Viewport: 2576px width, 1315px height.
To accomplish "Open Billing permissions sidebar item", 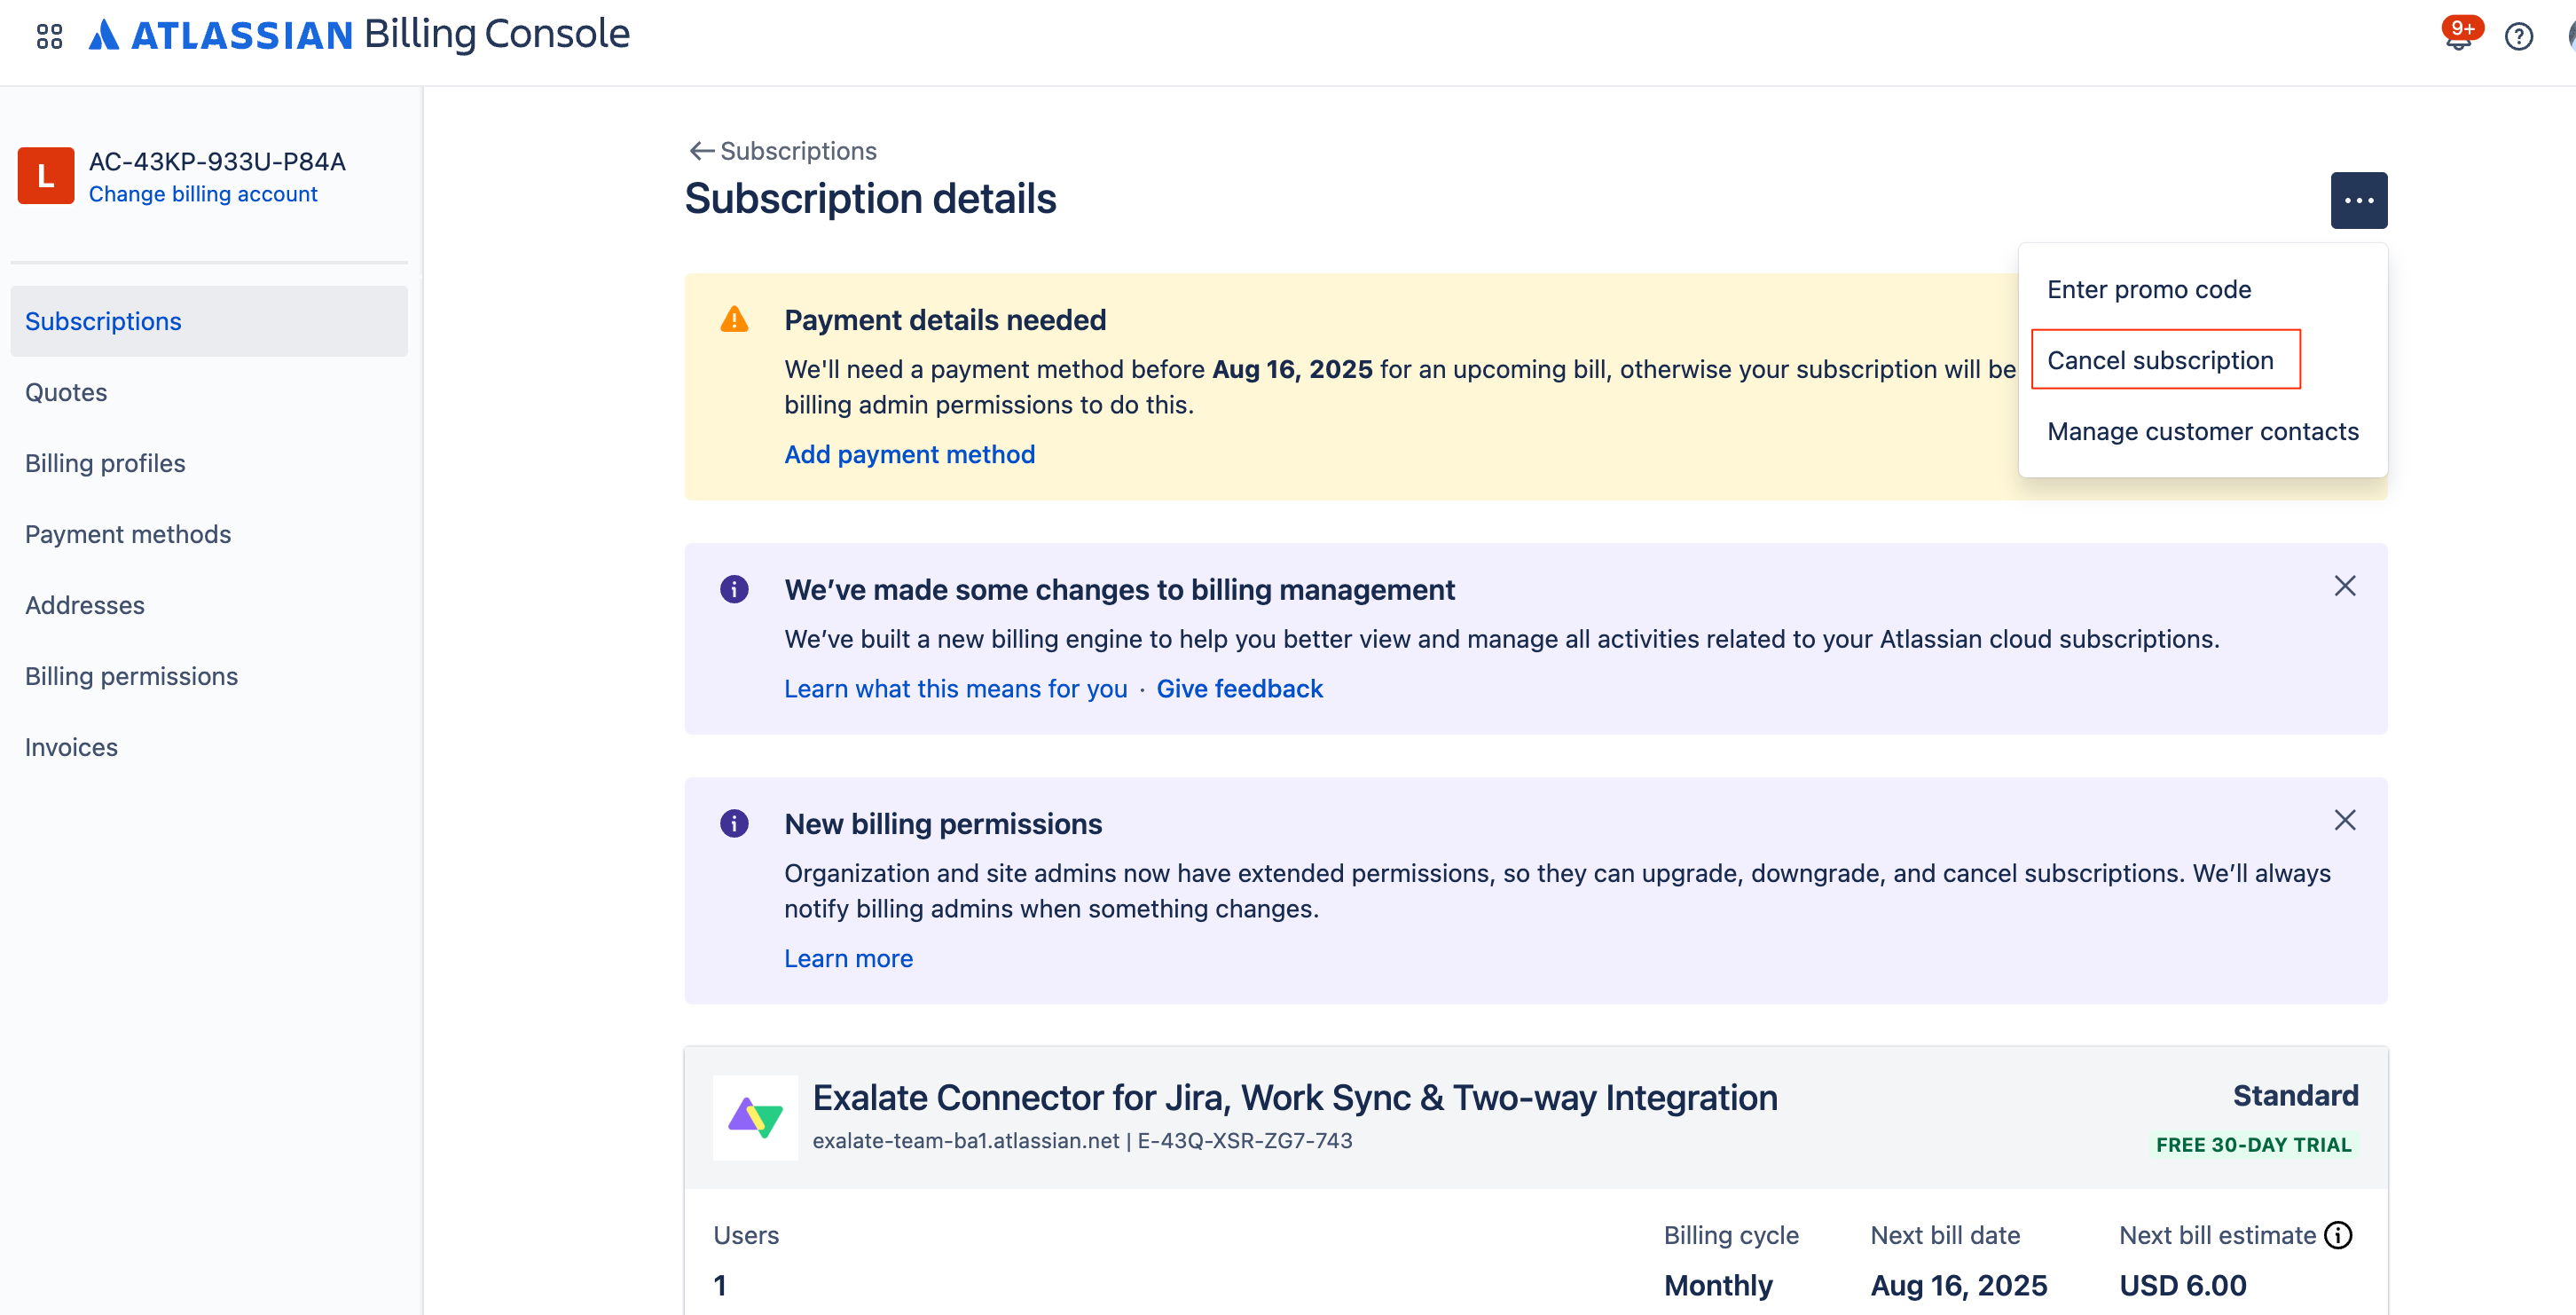I will tap(131, 676).
